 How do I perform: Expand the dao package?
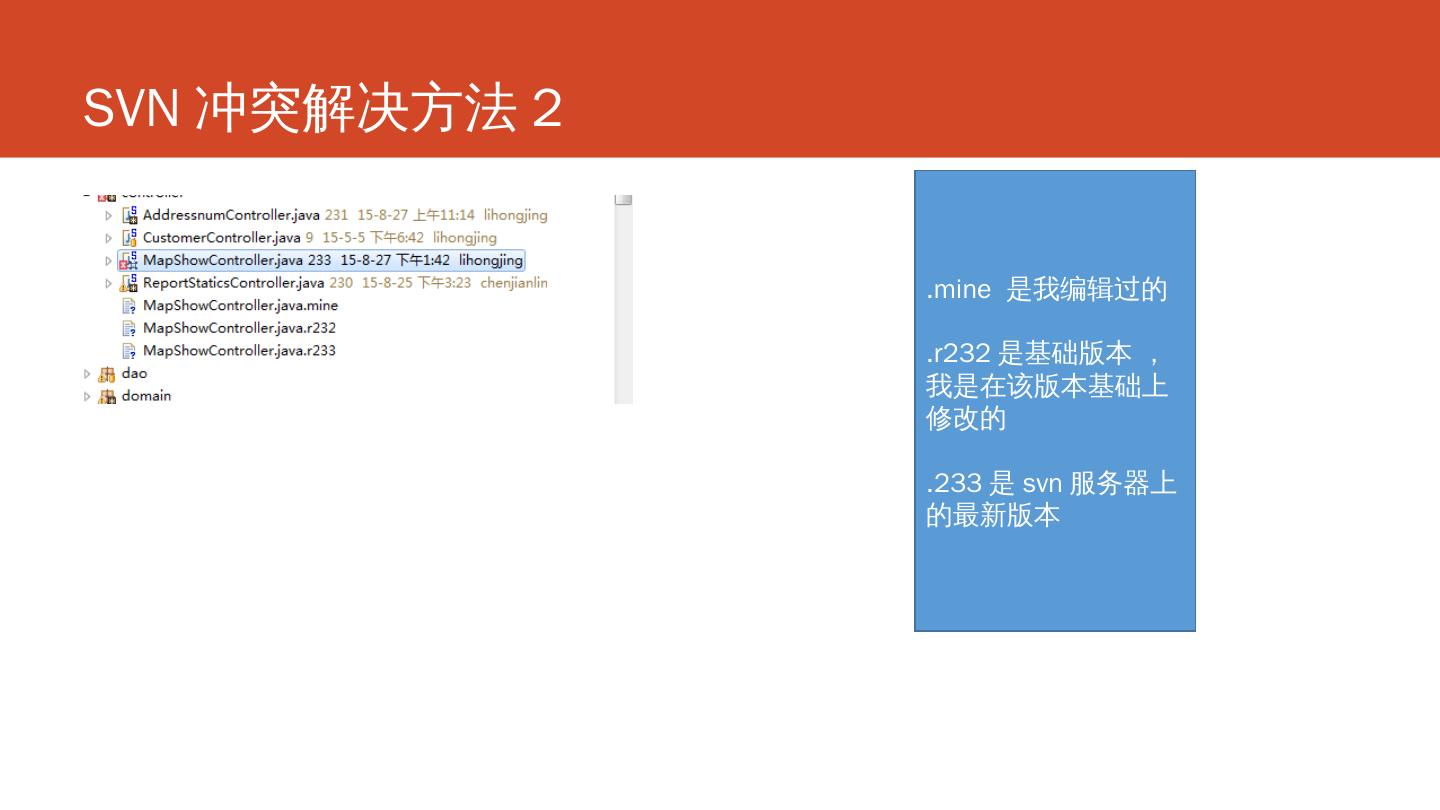coord(87,374)
